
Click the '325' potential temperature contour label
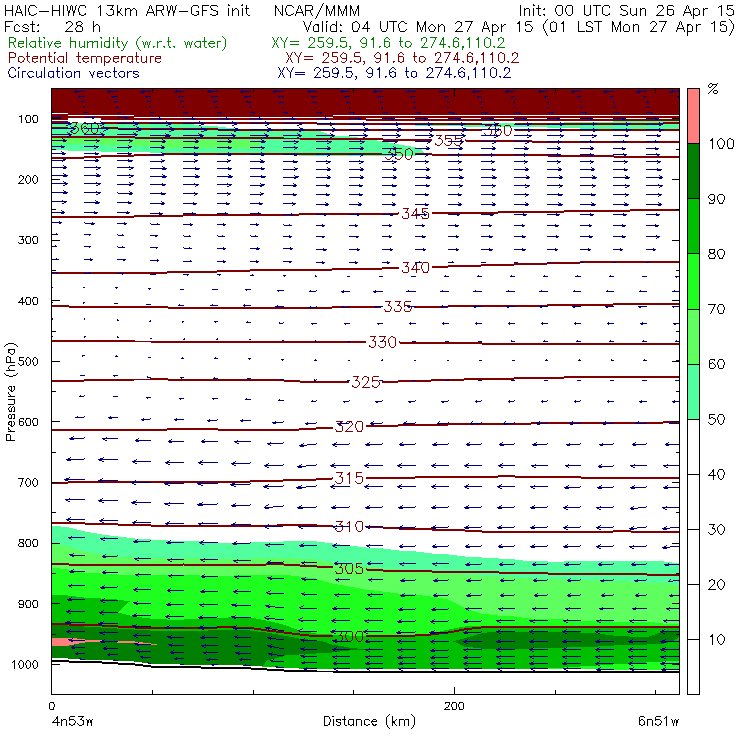click(x=366, y=382)
